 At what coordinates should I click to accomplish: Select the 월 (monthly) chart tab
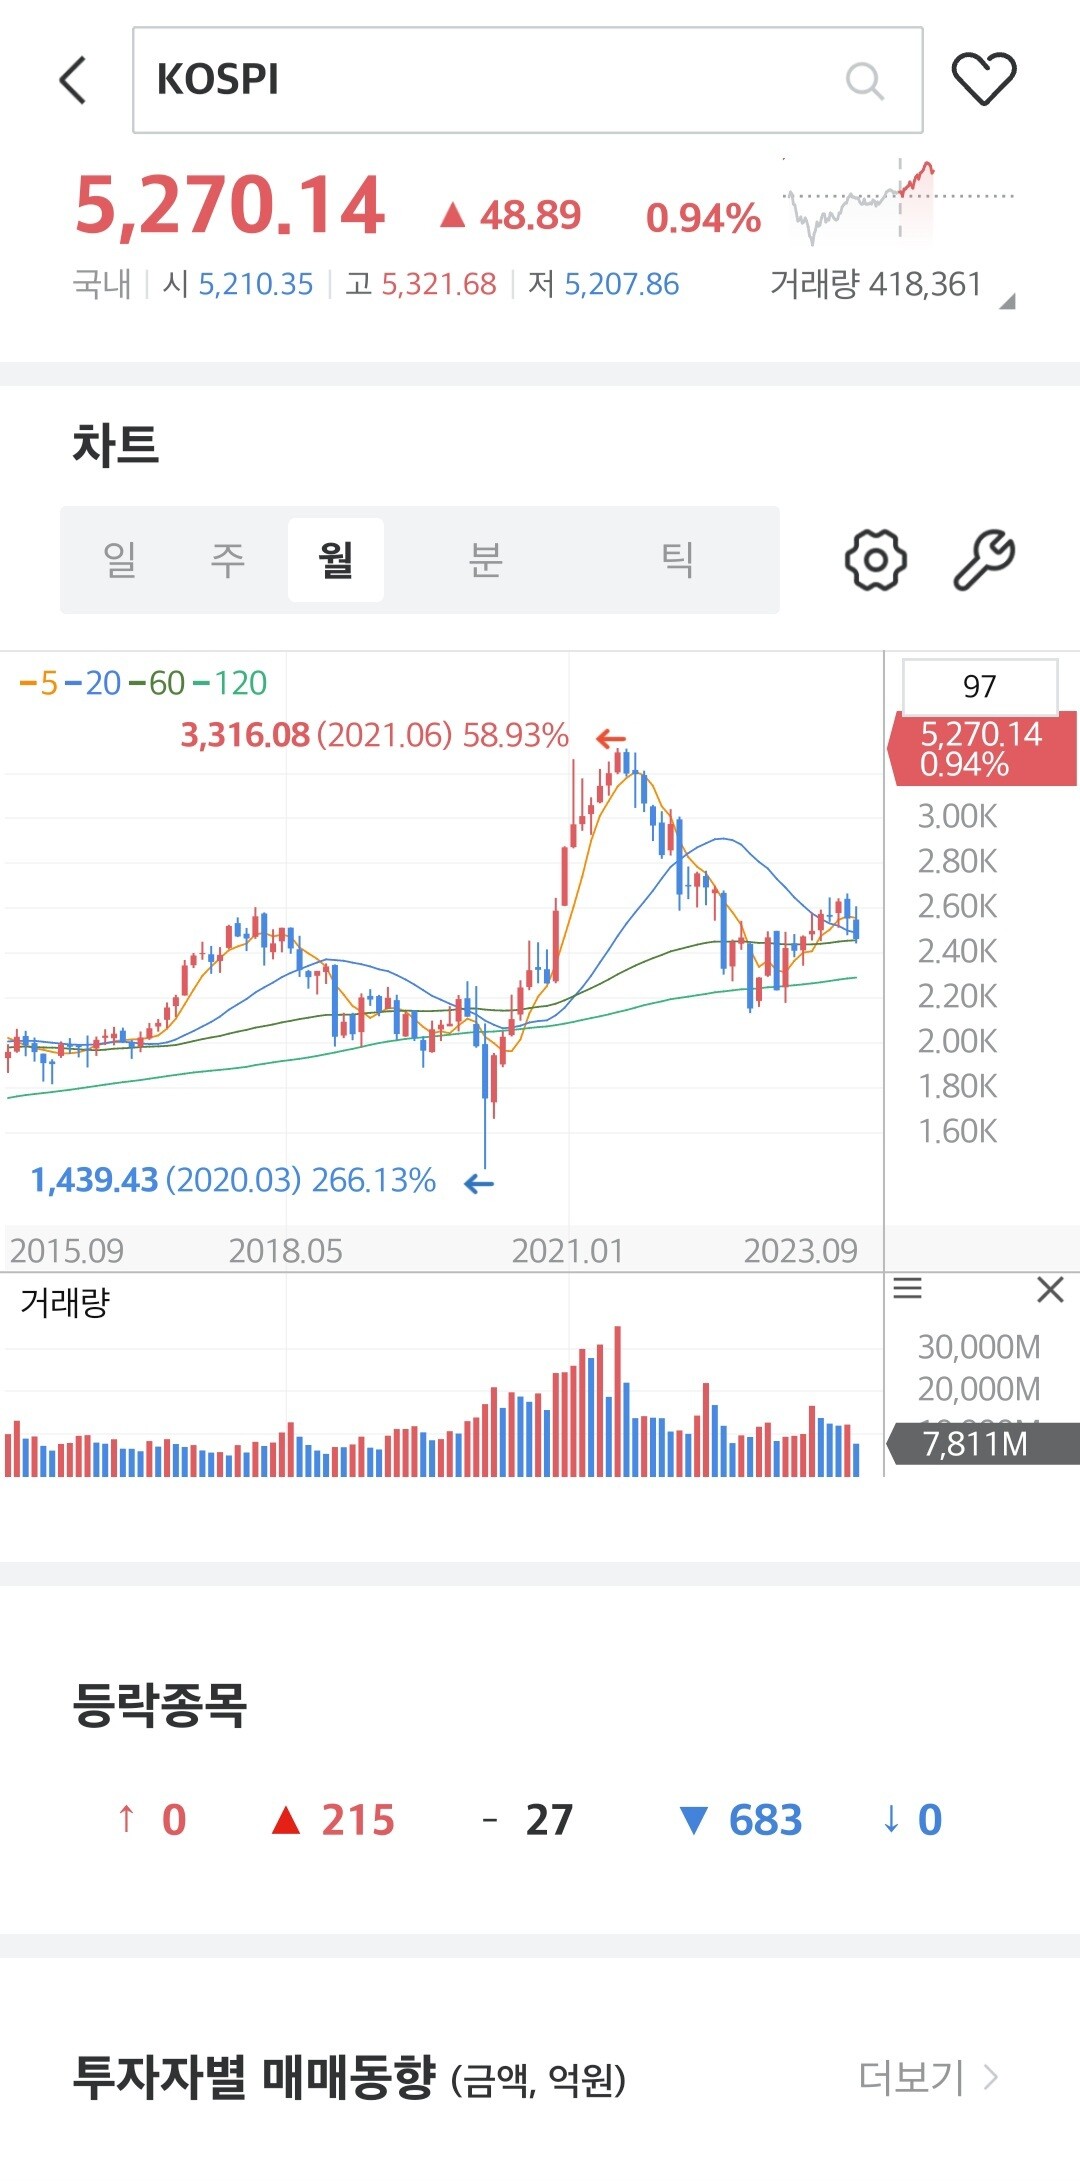[x=336, y=560]
